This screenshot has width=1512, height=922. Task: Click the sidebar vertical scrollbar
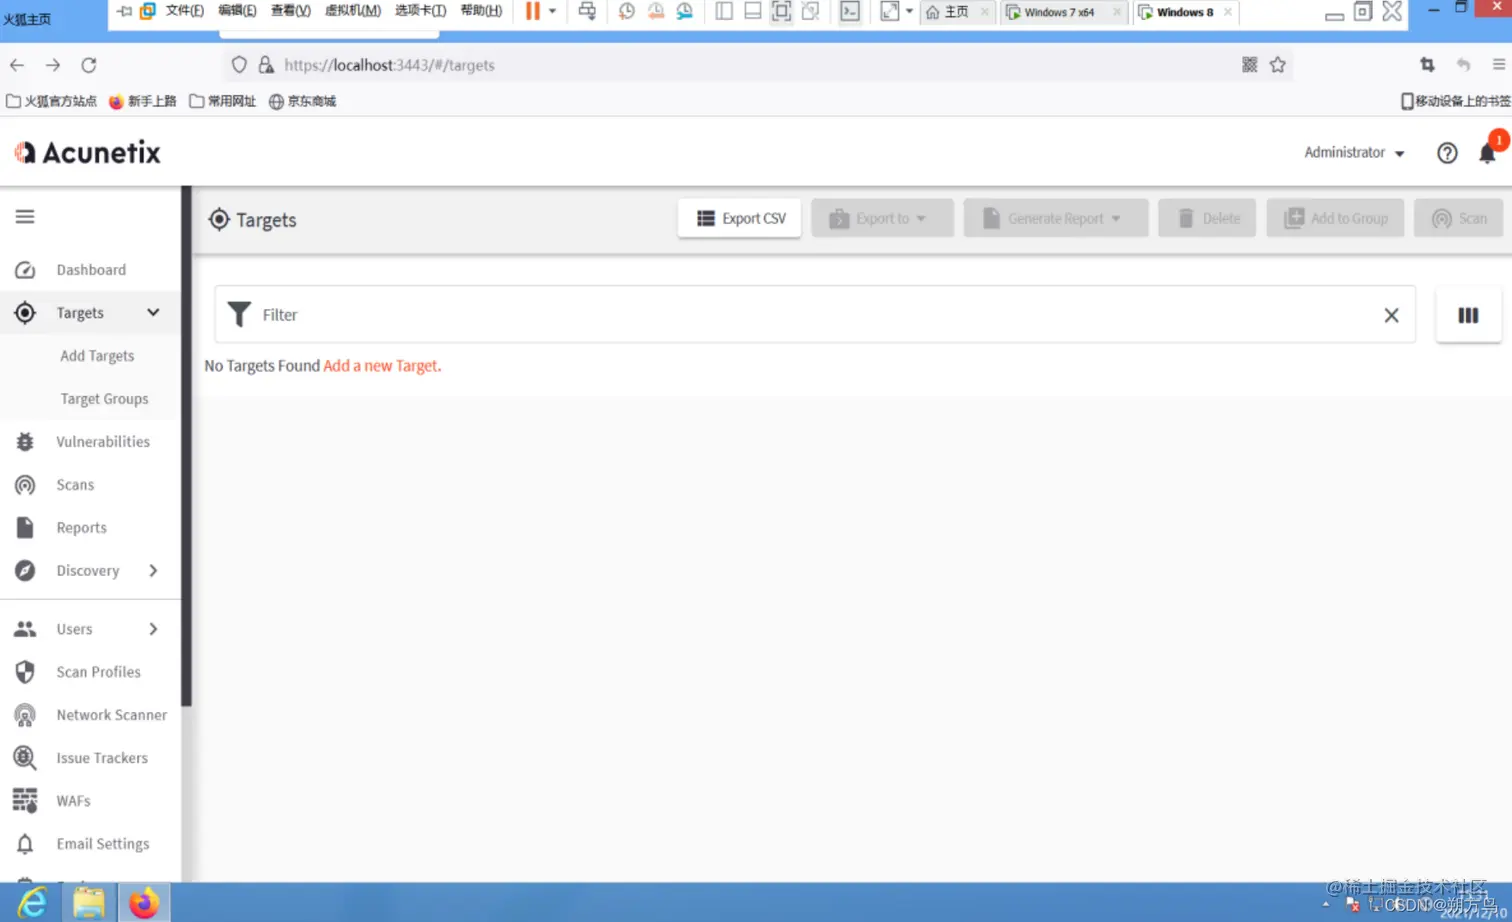click(x=186, y=445)
